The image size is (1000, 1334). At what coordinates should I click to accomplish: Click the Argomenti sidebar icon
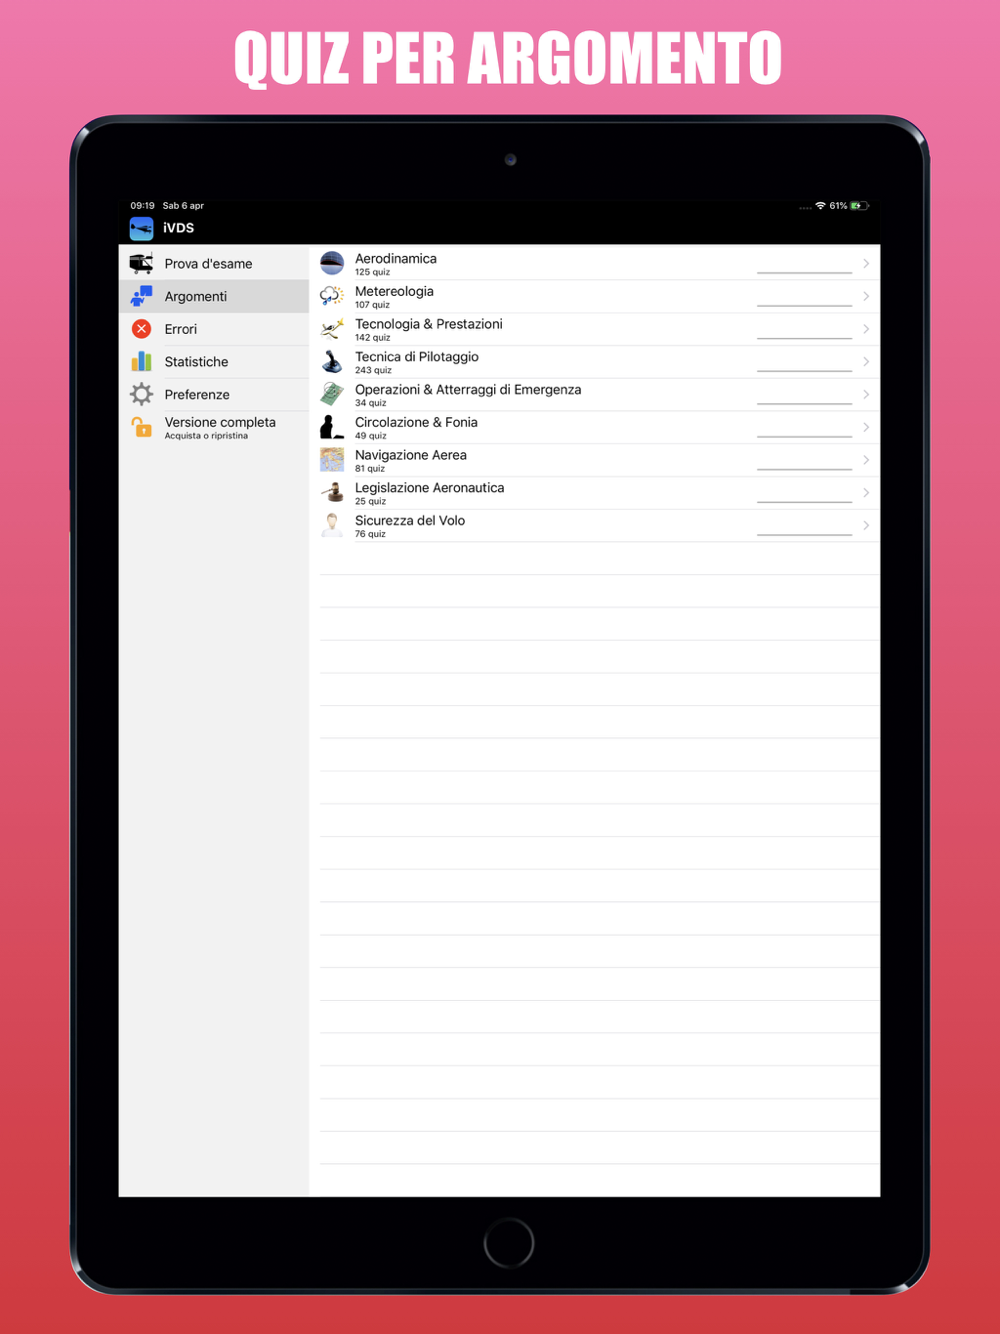[x=141, y=296]
